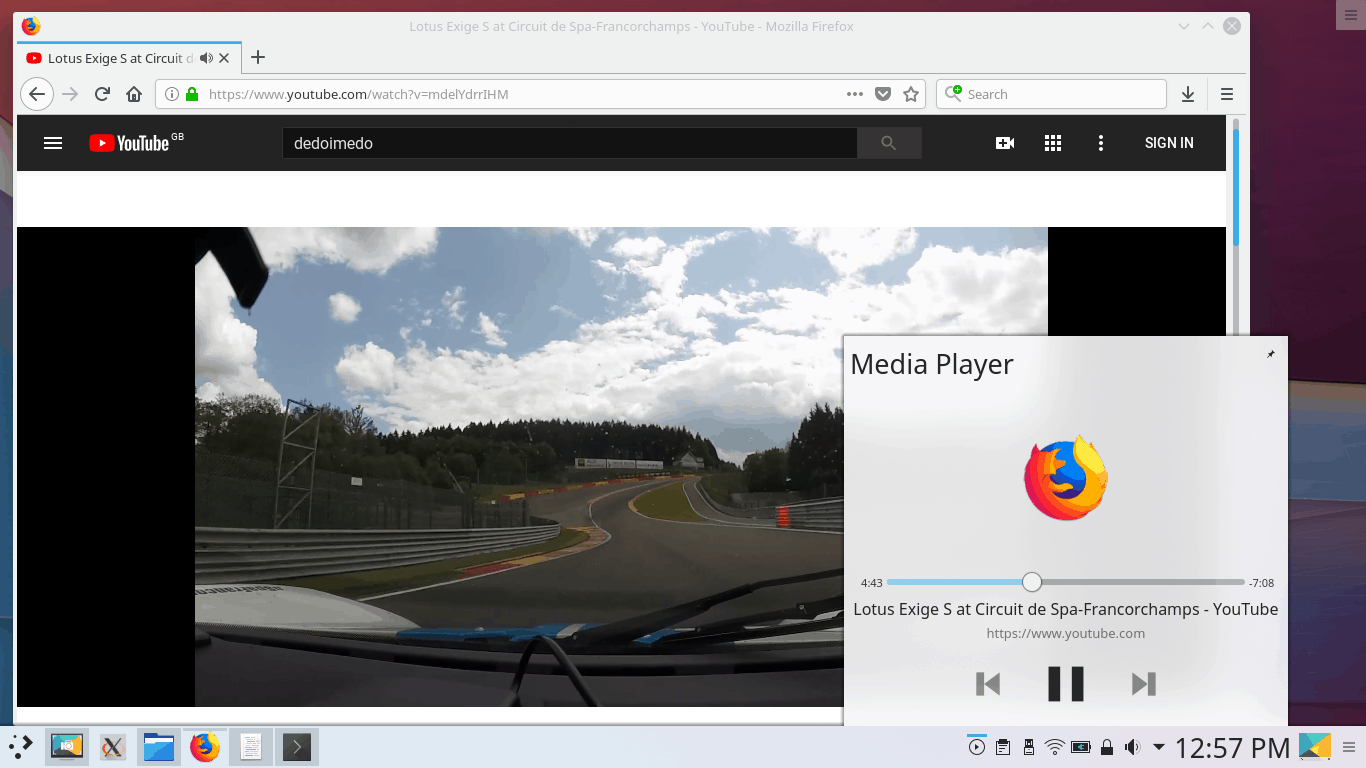1366x768 pixels.
Task: Open the YouTube apps grid
Action: point(1053,143)
